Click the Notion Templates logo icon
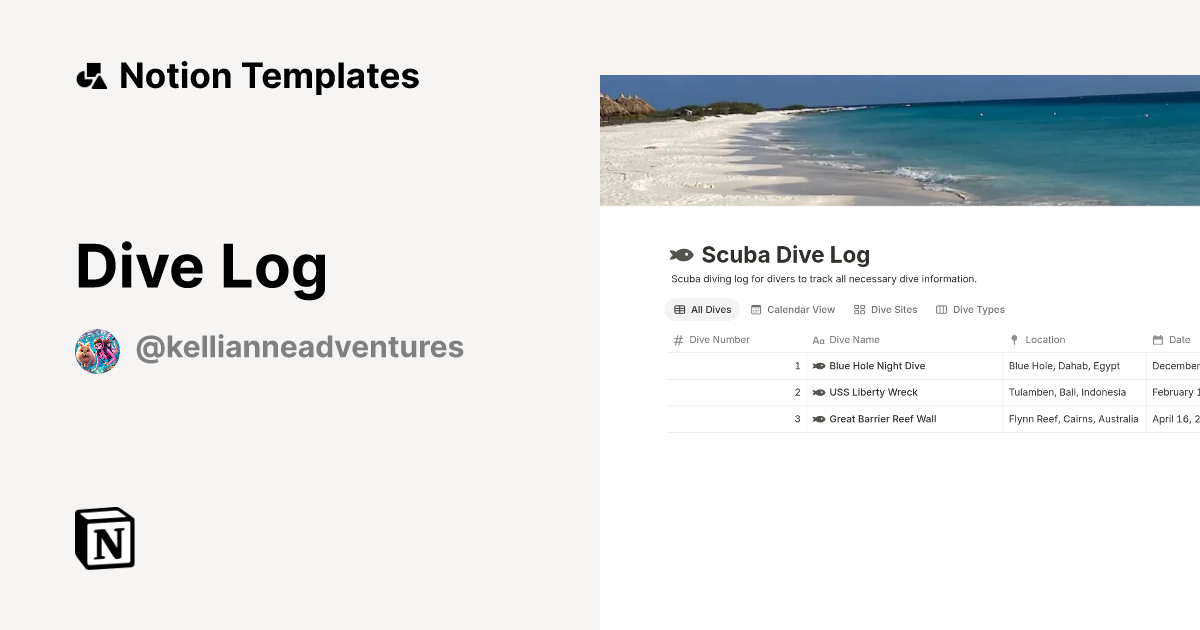1200x630 pixels. tap(91, 75)
